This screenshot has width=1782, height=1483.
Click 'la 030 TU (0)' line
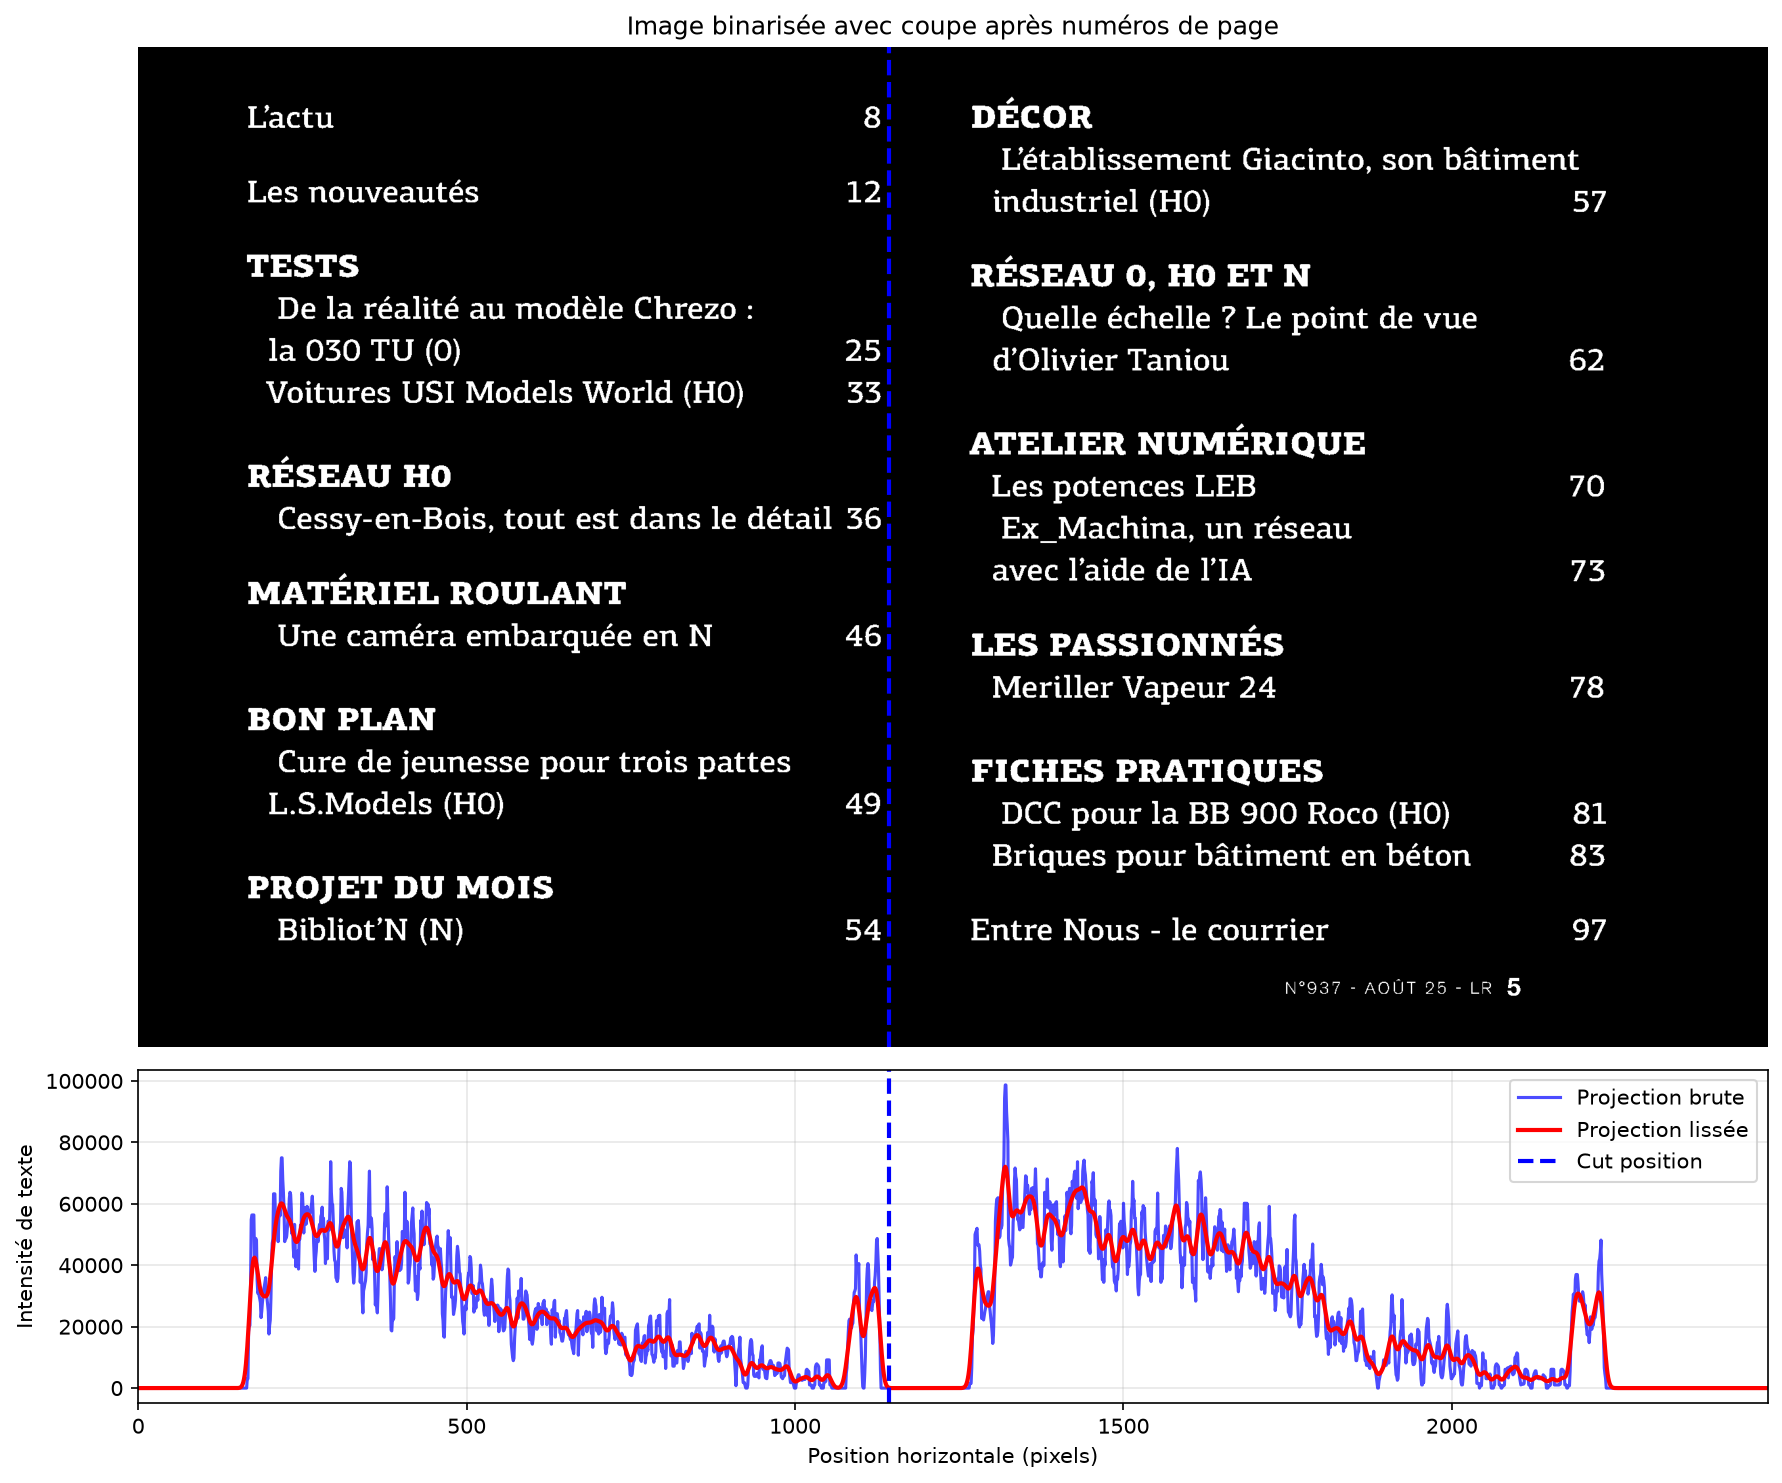tap(364, 351)
